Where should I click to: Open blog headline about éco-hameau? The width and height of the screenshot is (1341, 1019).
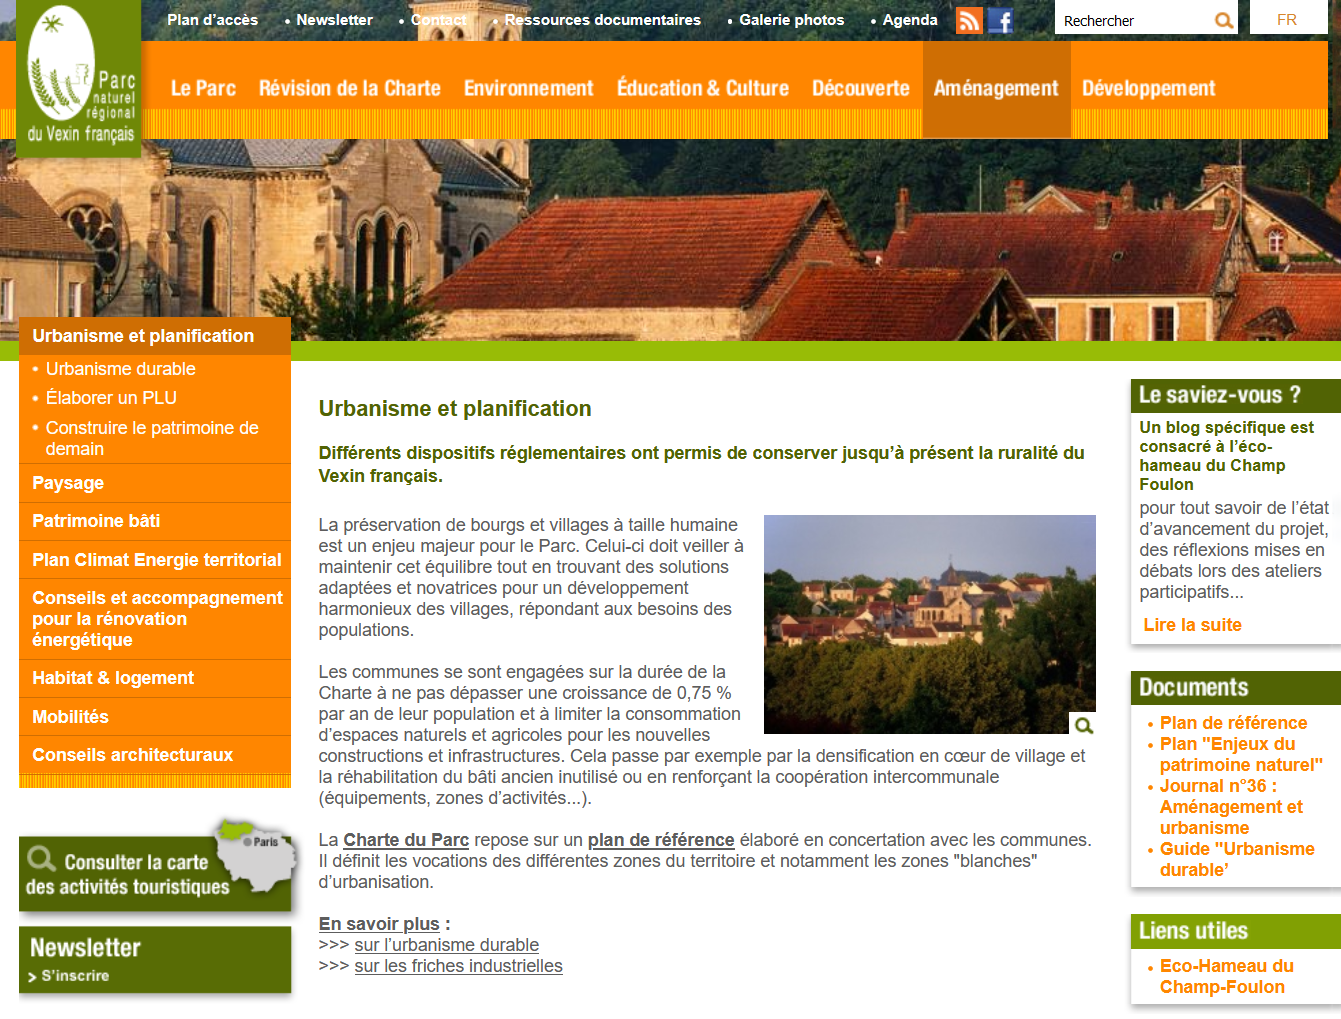(x=1226, y=456)
